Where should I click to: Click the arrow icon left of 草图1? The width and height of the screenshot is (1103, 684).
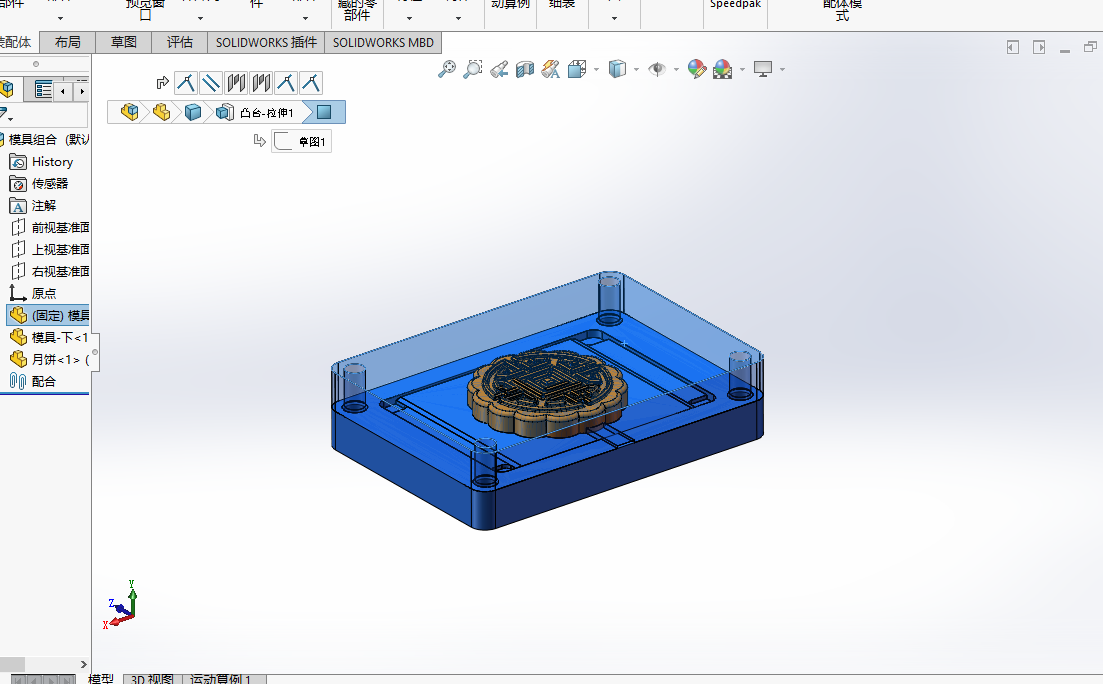[260, 141]
